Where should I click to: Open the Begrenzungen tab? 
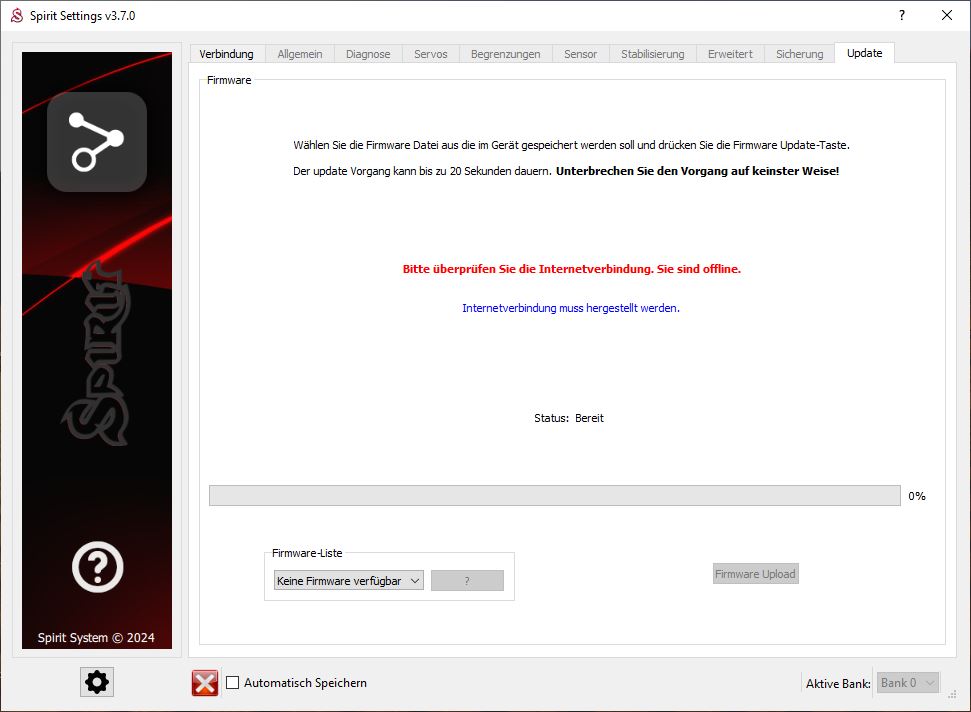point(506,54)
